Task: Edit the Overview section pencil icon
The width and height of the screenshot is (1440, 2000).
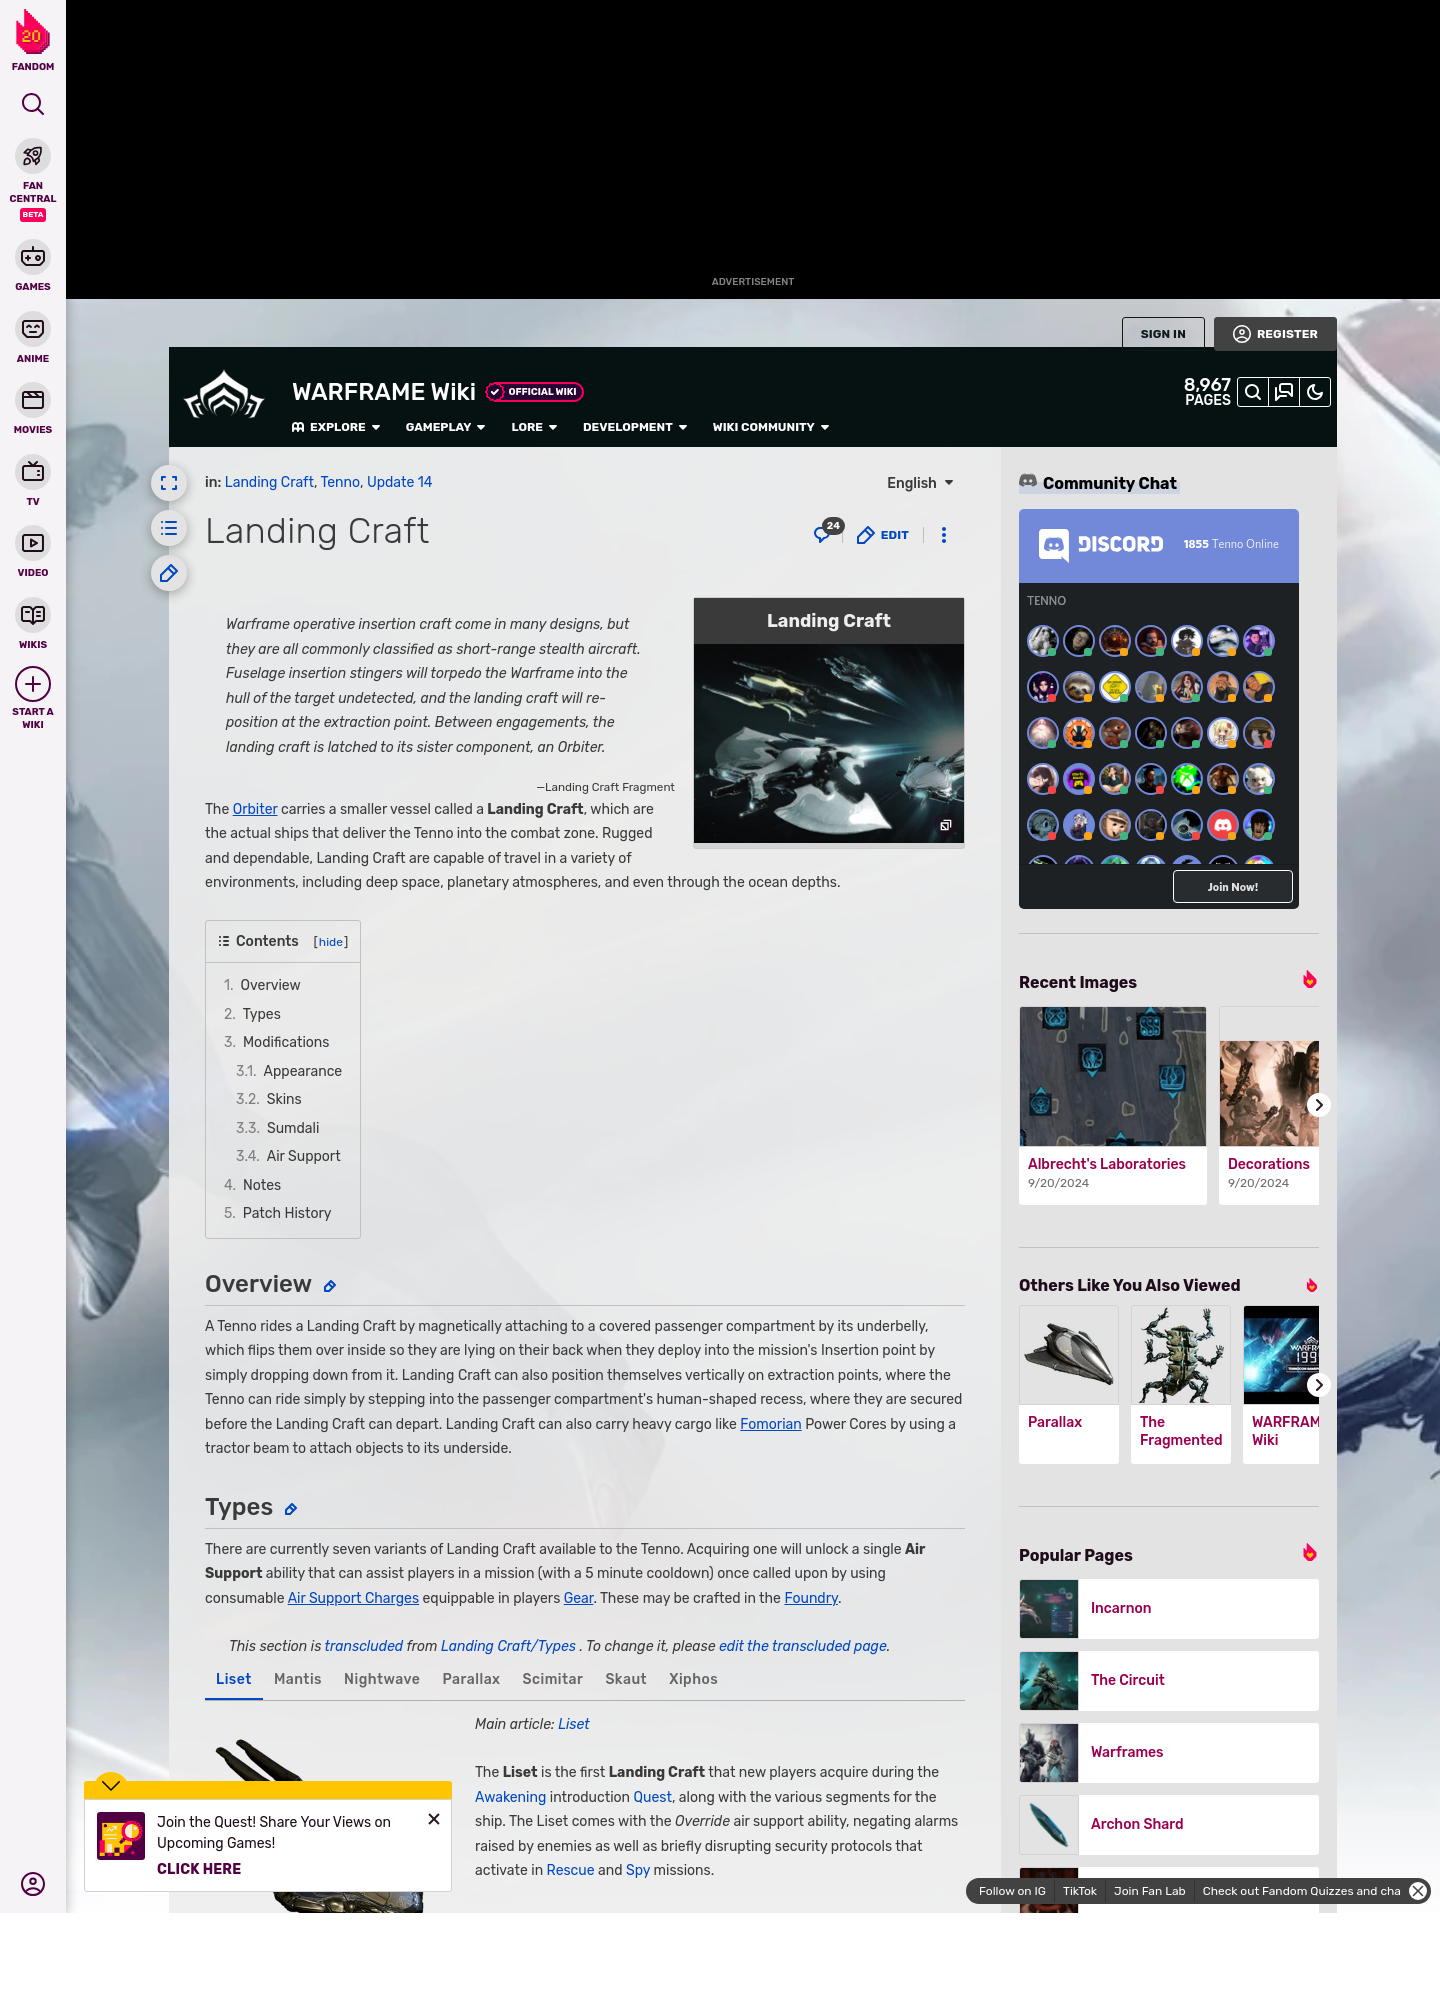Action: click(330, 1286)
